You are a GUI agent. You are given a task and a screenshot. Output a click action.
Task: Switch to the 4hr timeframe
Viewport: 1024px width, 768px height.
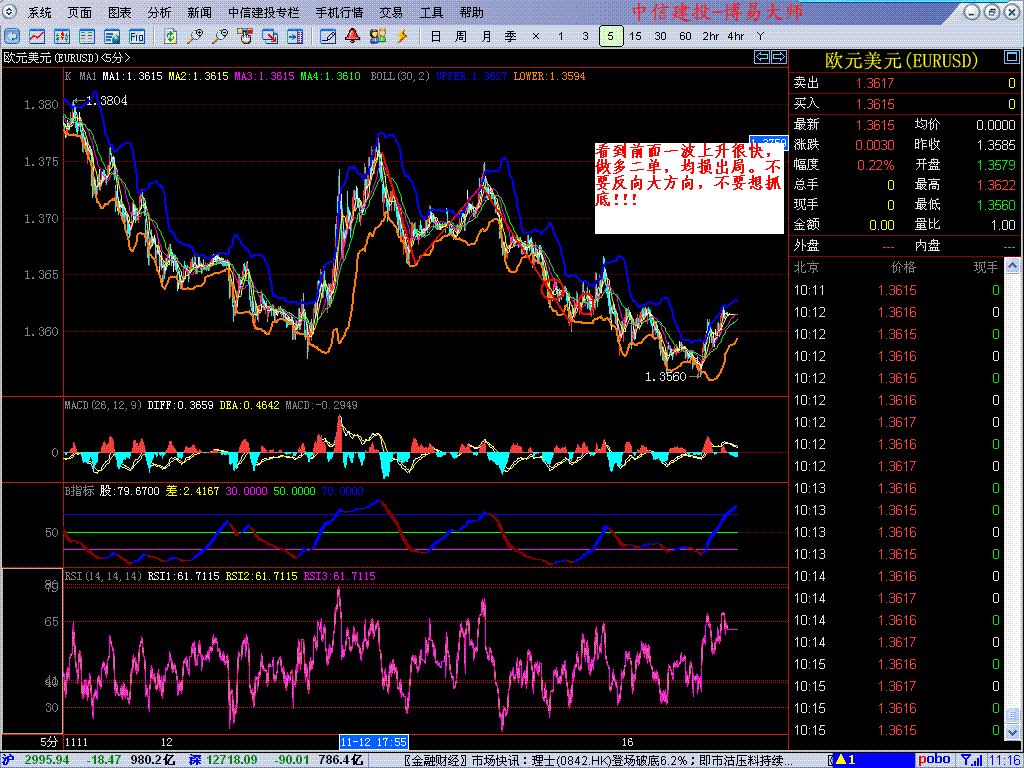735,36
